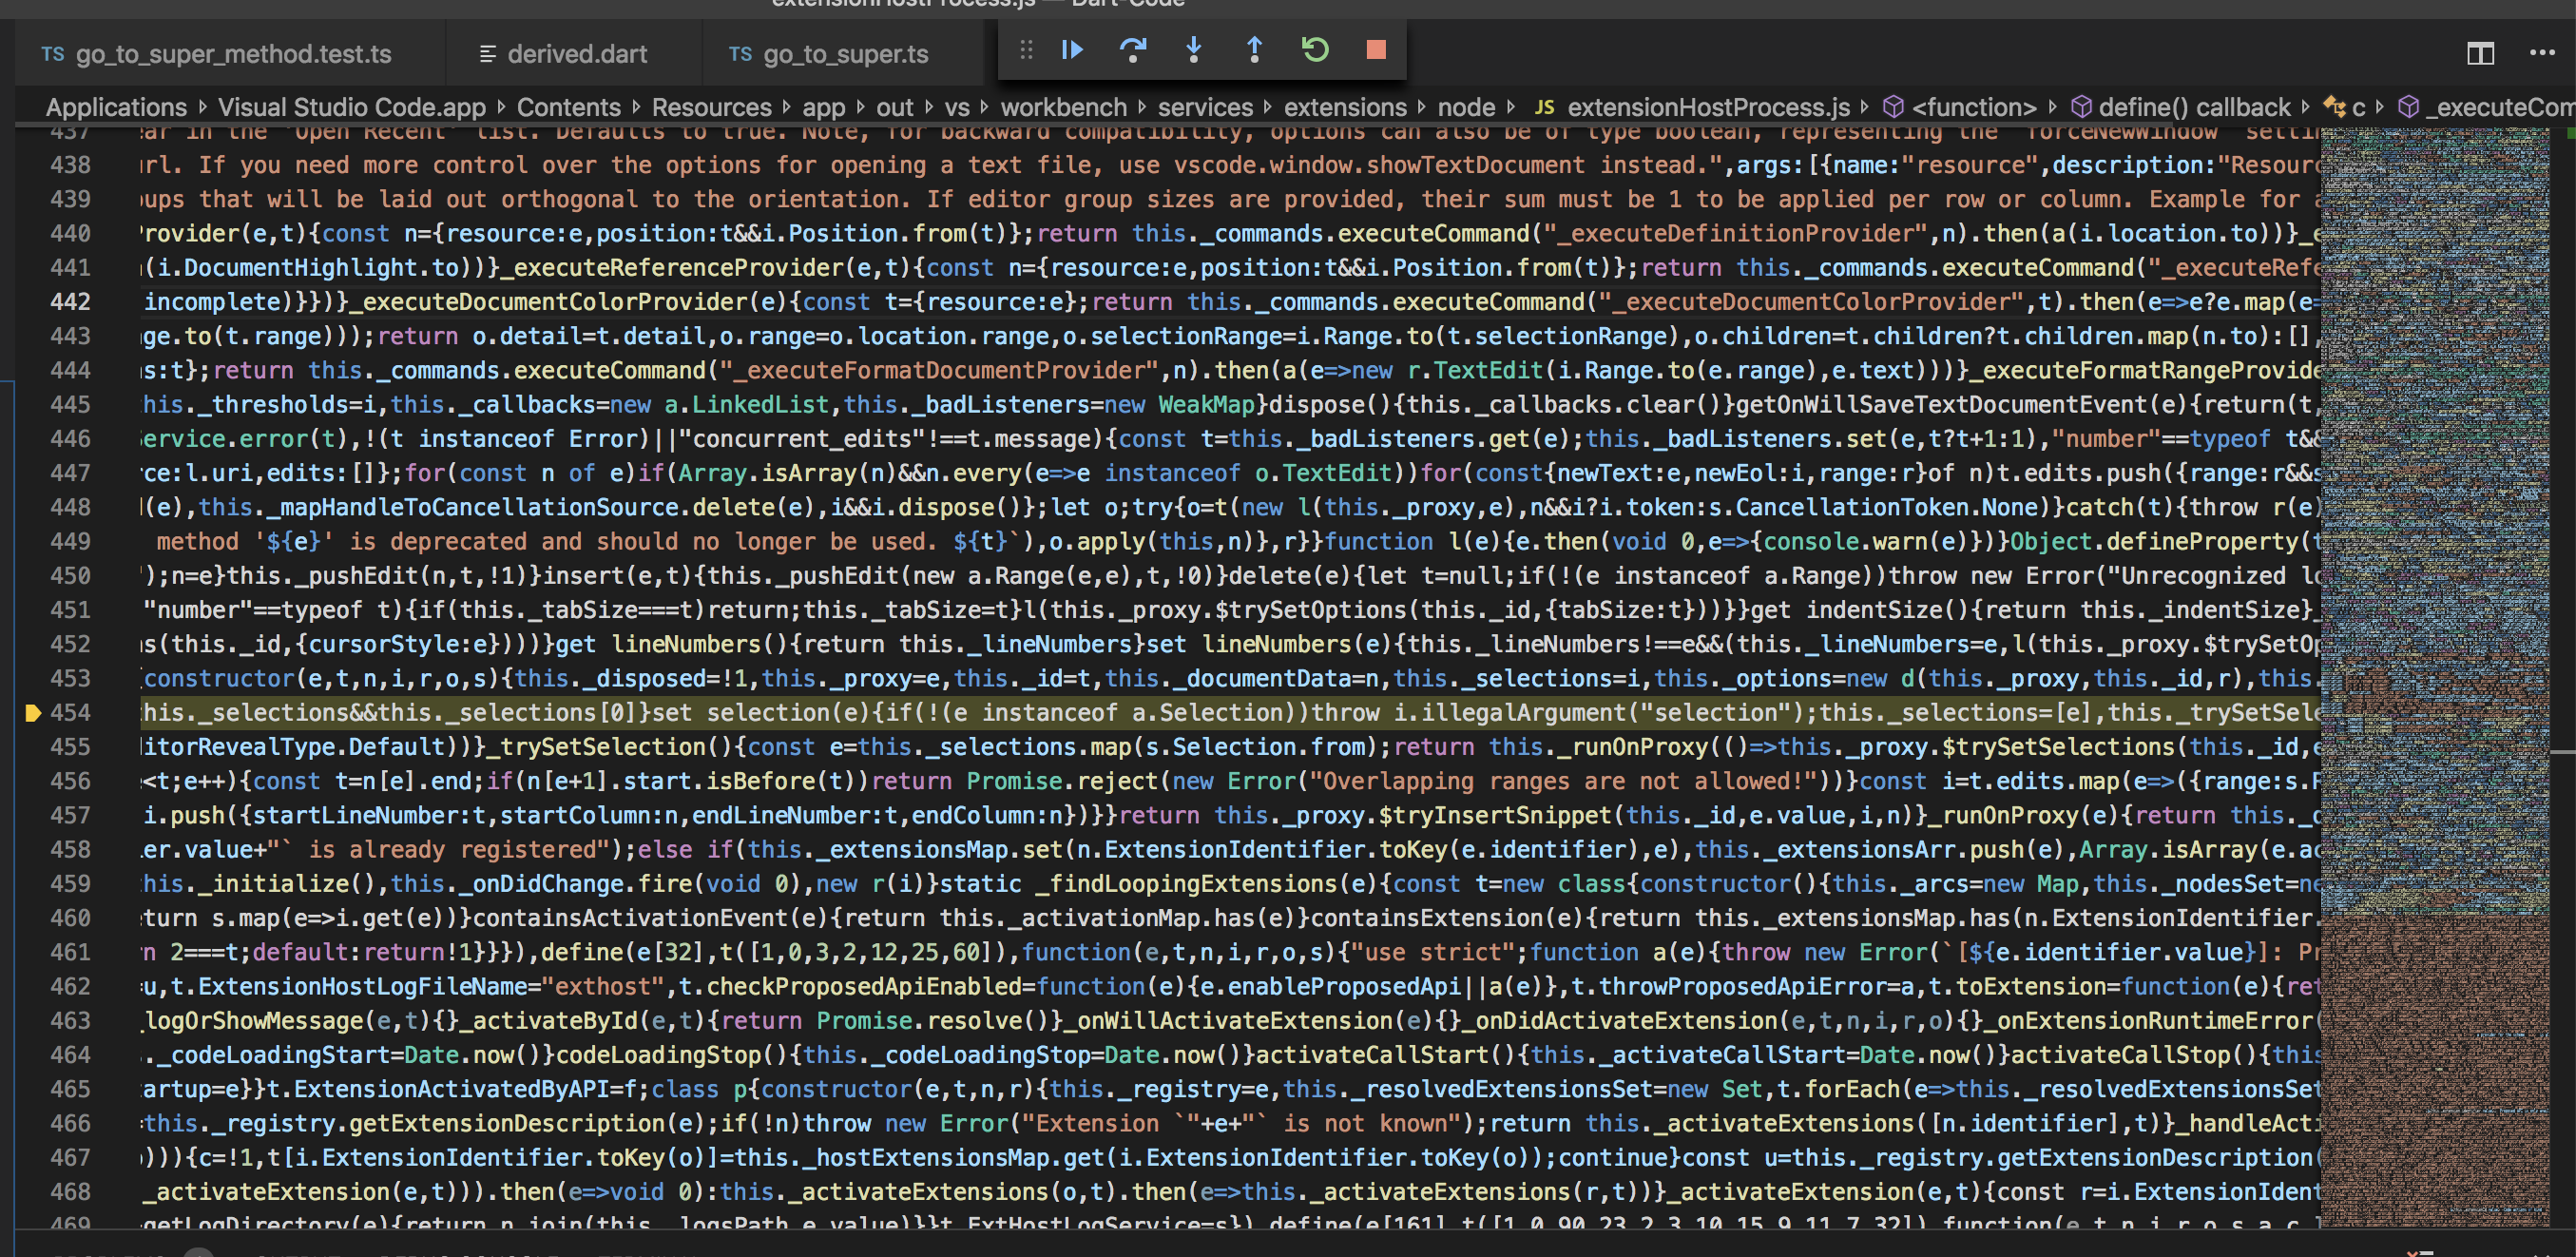Step out of the current function
Viewport: 2576px width, 1257px height.
[x=1254, y=50]
